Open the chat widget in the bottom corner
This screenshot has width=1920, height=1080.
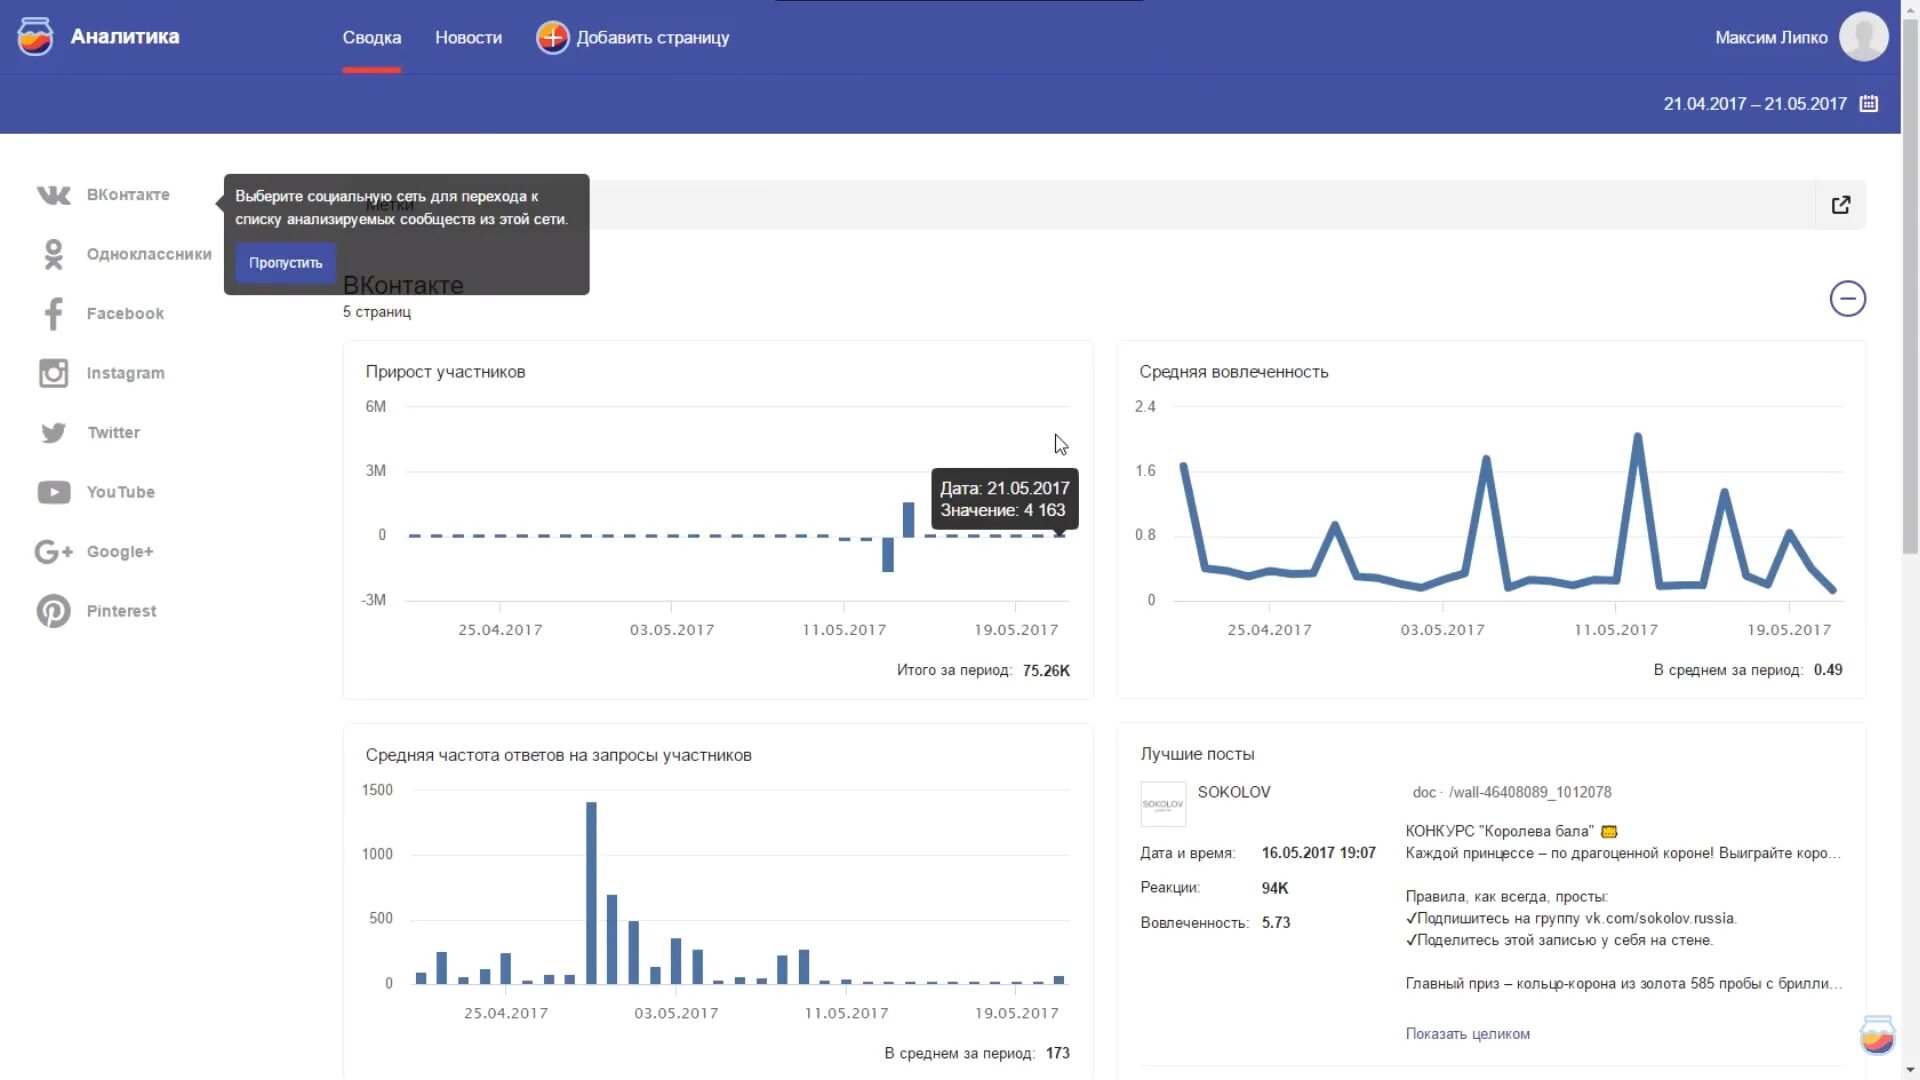click(x=1877, y=1037)
